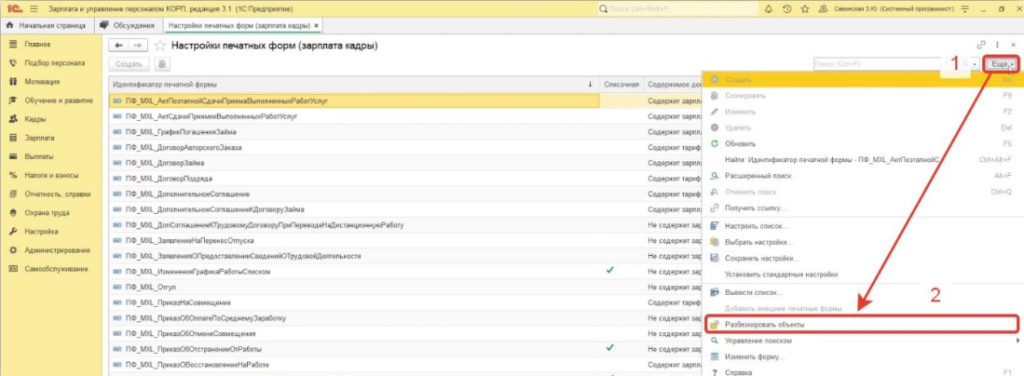
Task: Close the Настройки печатных форм tab
Action: [x=317, y=25]
